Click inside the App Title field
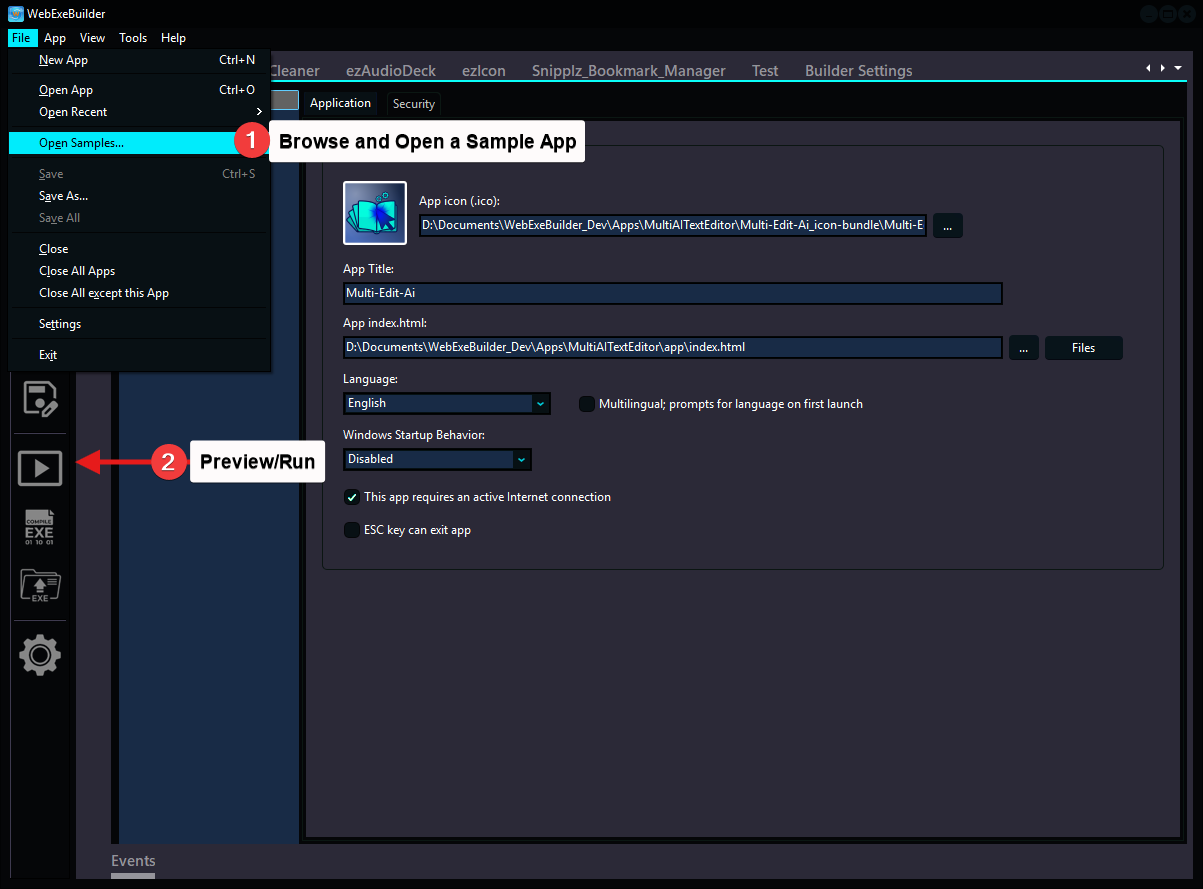The image size is (1203, 889). [670, 293]
